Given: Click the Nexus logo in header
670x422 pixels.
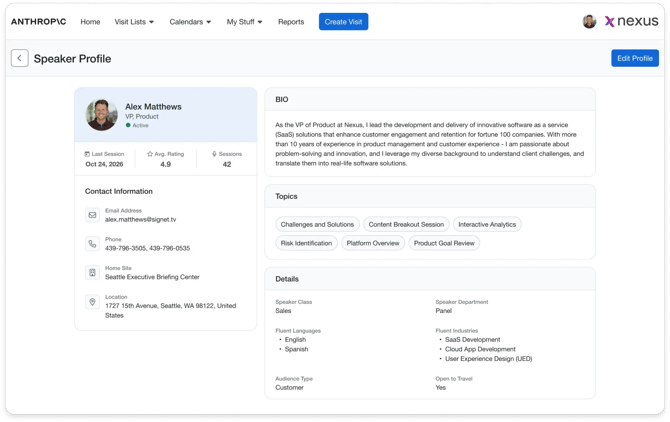Looking at the screenshot, I should [631, 21].
